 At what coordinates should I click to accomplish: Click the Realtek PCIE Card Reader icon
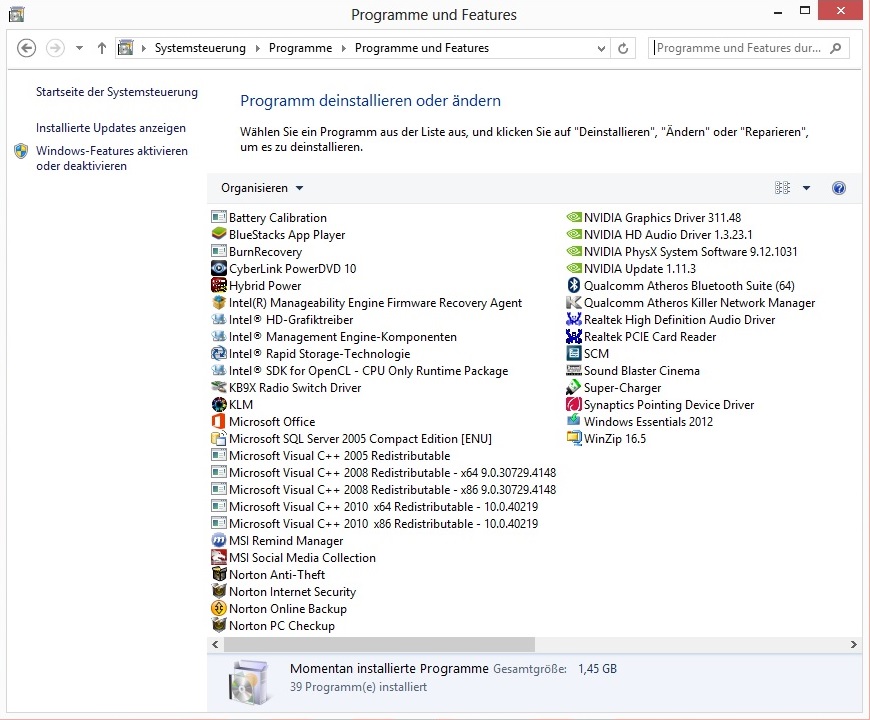(574, 336)
